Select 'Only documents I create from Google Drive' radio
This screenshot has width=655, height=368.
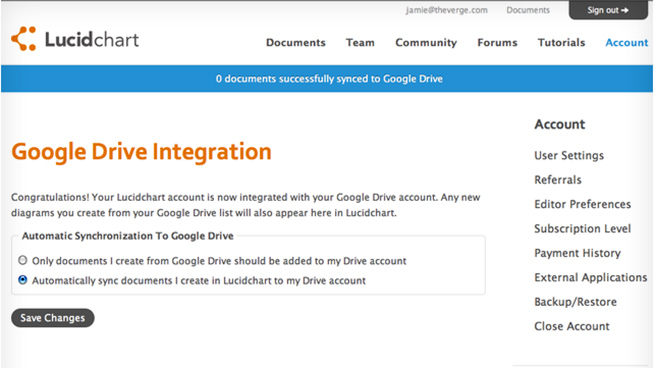point(23,260)
